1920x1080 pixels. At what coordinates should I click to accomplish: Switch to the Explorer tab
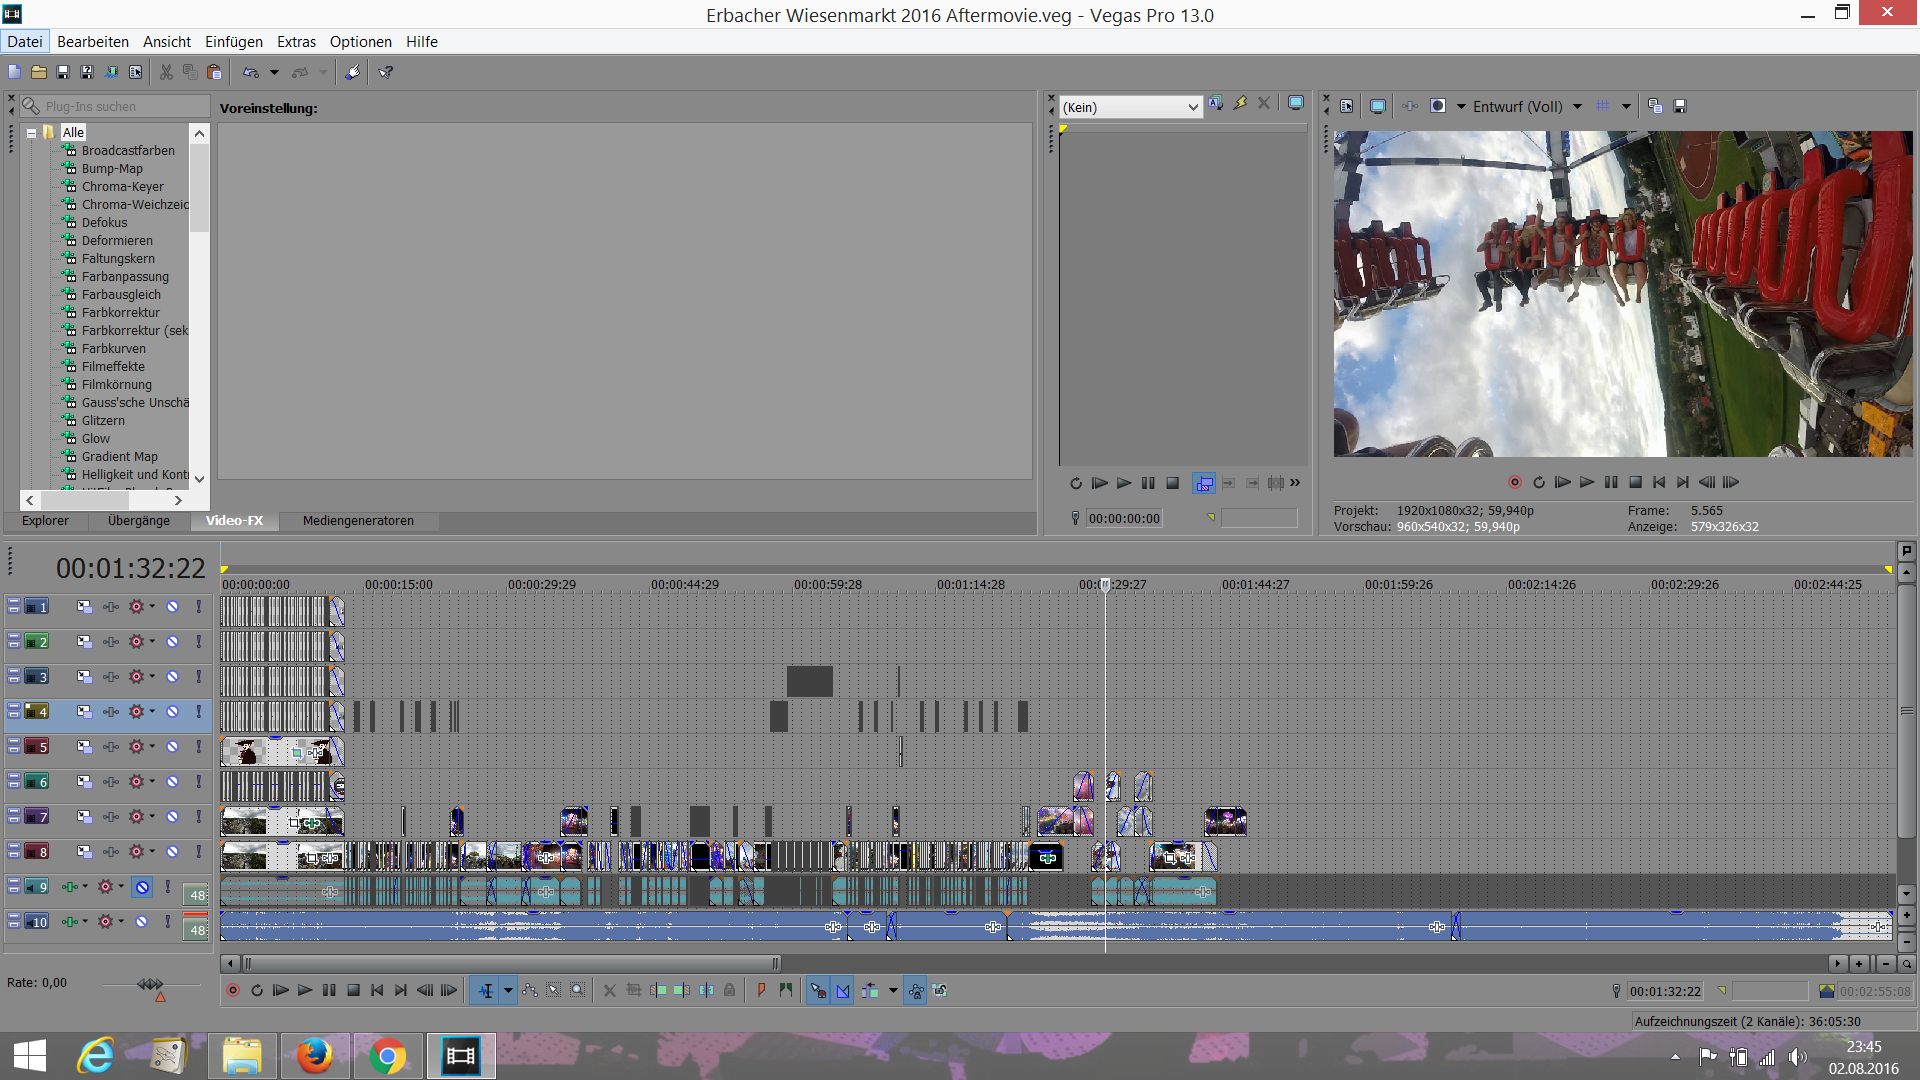pos(46,521)
